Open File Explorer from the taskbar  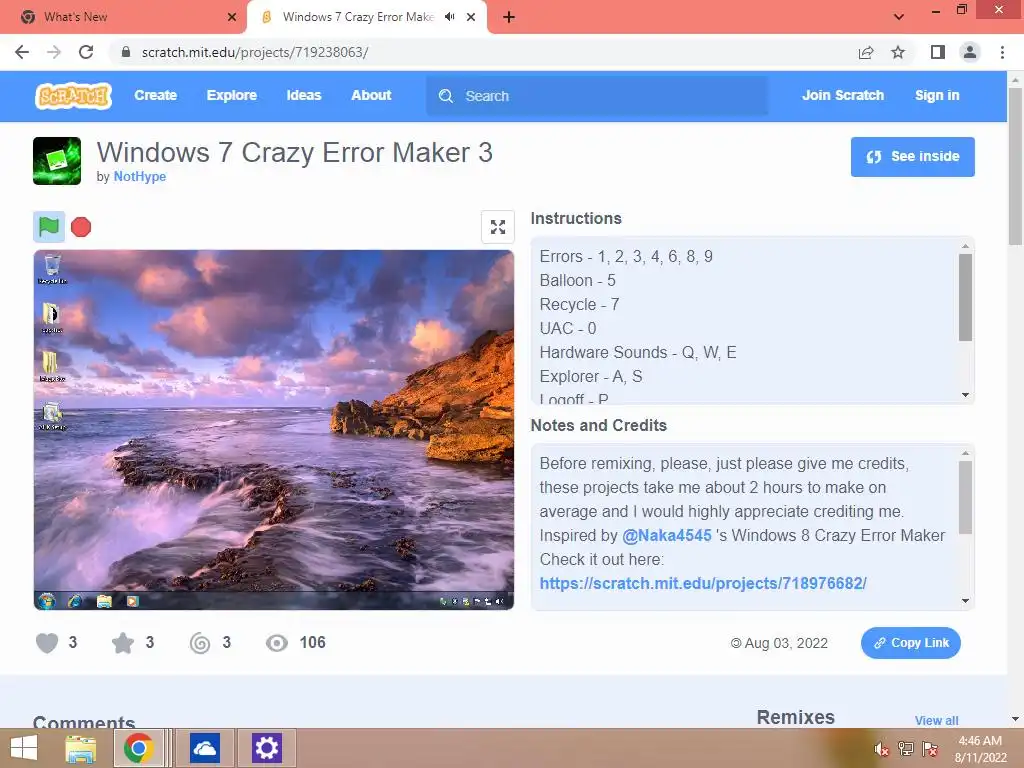pyautogui.click(x=81, y=748)
